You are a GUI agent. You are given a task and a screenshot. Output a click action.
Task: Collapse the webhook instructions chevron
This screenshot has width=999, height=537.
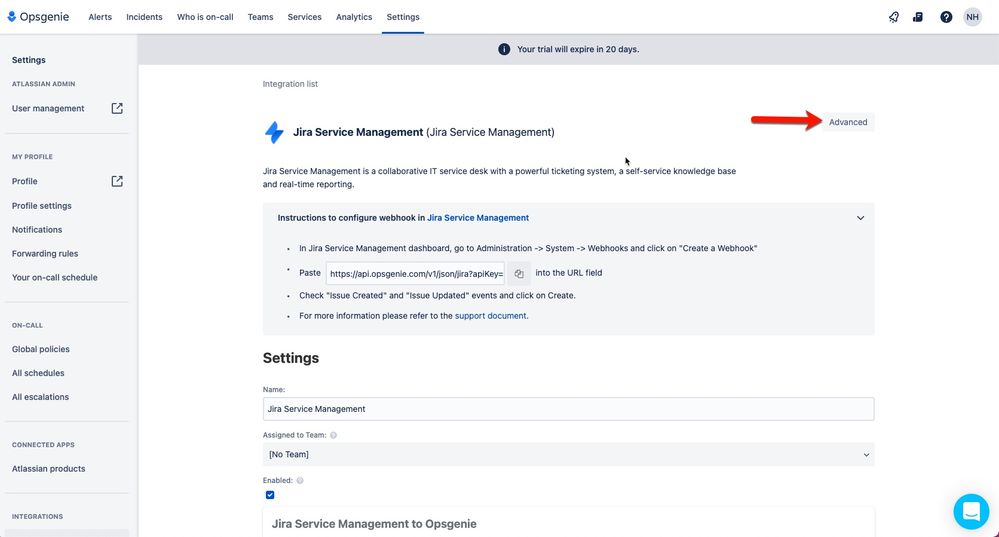[860, 218]
